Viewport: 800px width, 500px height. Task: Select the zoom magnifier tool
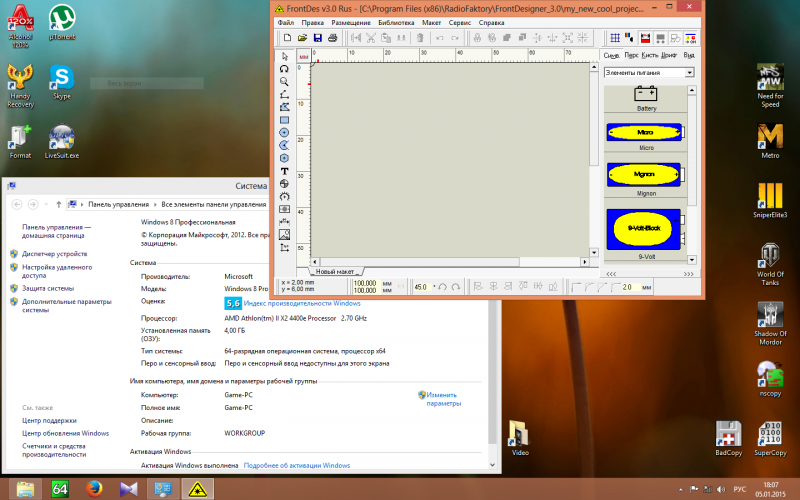(285, 81)
